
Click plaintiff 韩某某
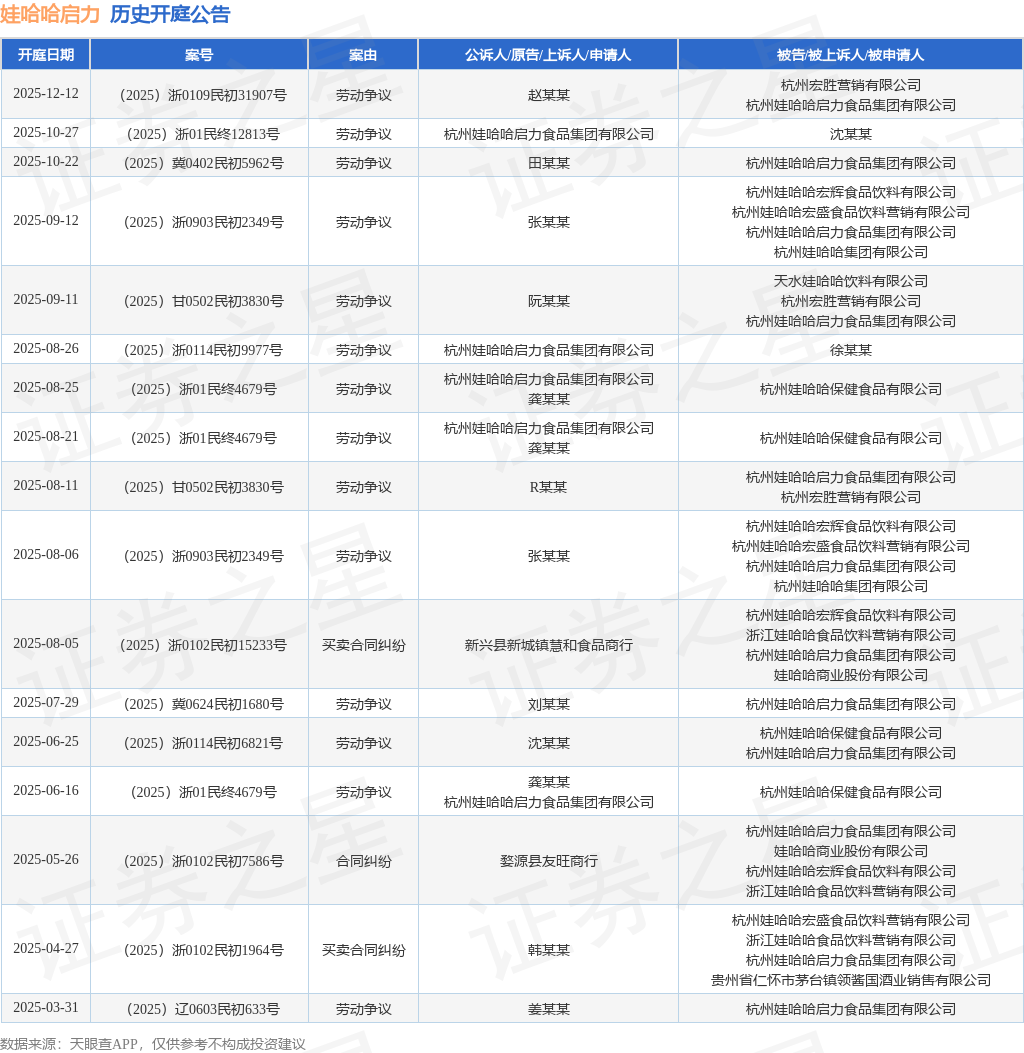[x=549, y=950]
